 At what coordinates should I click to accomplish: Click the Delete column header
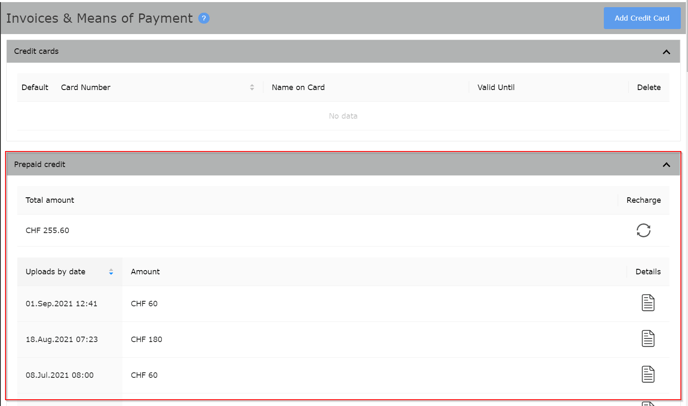648,88
